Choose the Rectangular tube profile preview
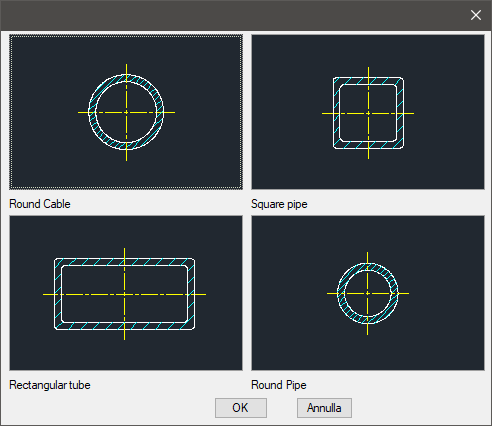 point(126,293)
